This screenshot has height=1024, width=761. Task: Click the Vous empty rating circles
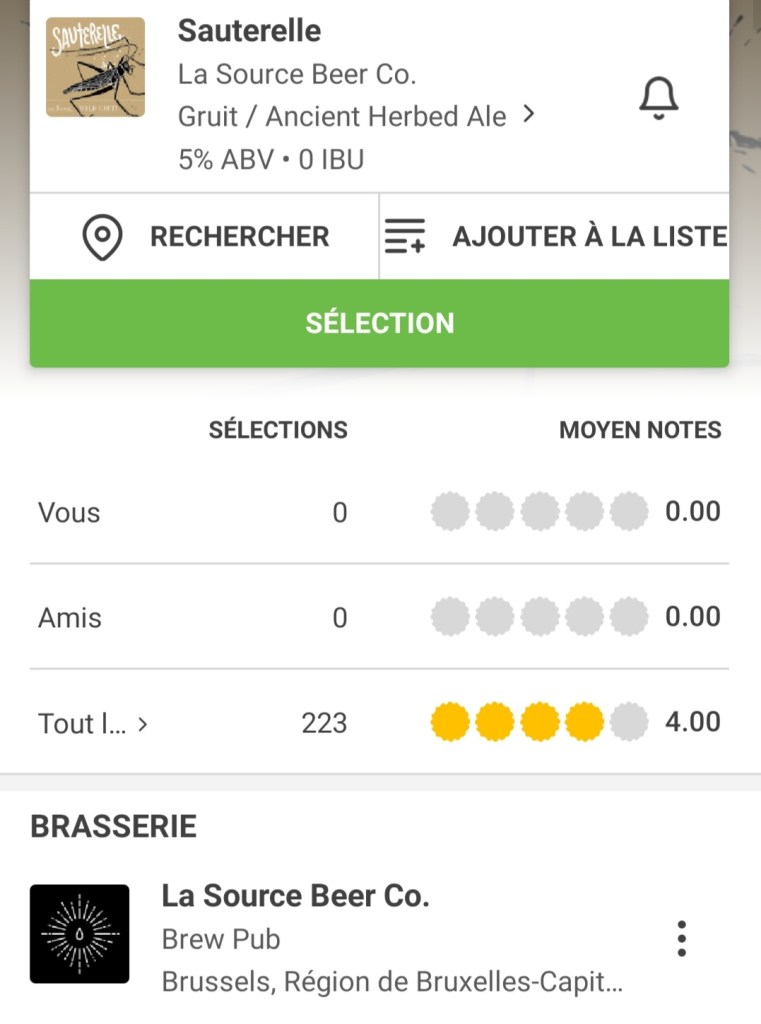coord(539,512)
